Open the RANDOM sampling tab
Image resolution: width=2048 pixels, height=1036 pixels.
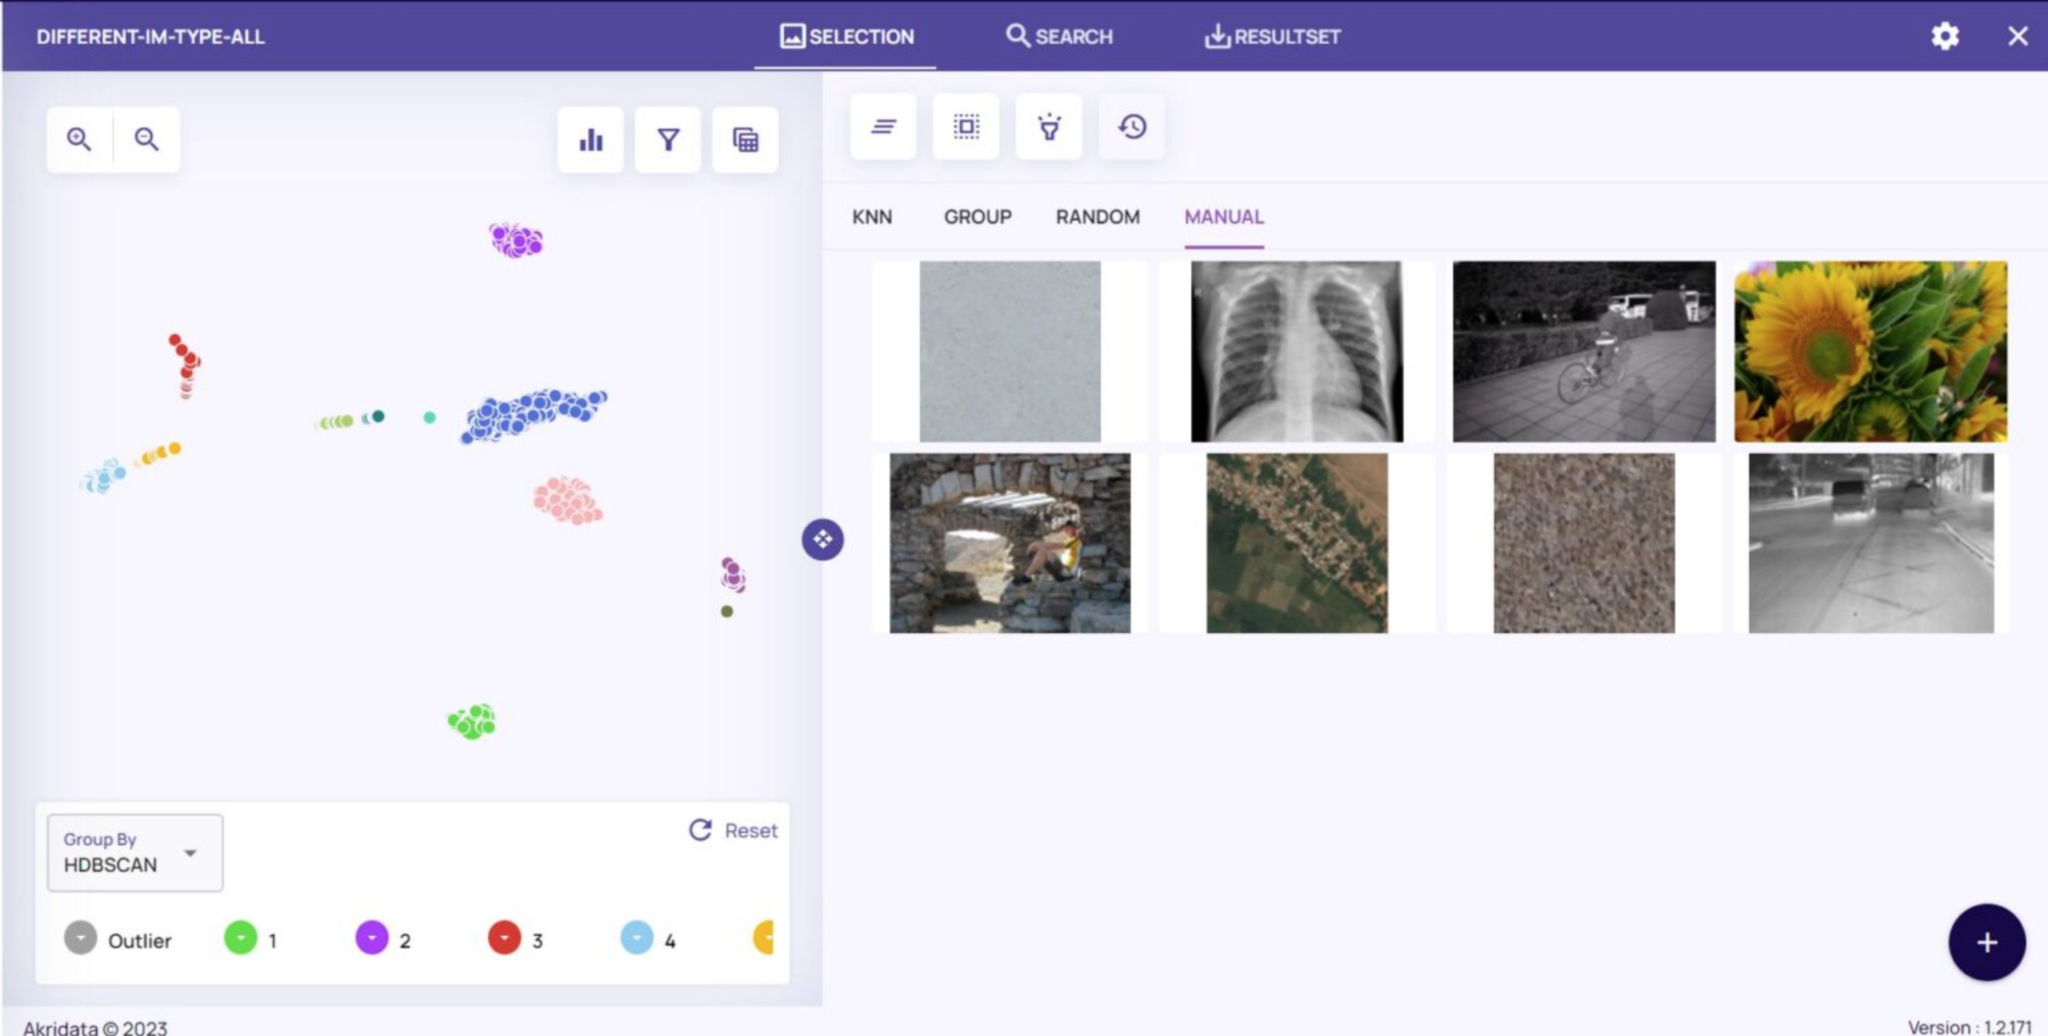(x=1096, y=216)
